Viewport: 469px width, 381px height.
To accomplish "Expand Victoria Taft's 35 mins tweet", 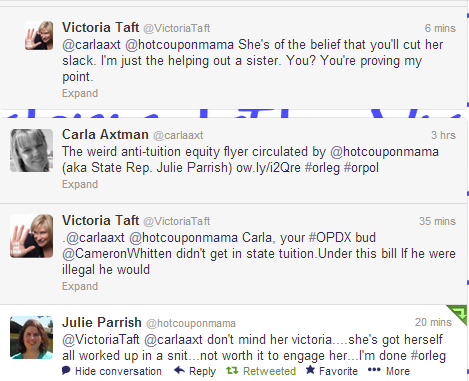I will 80,286.
